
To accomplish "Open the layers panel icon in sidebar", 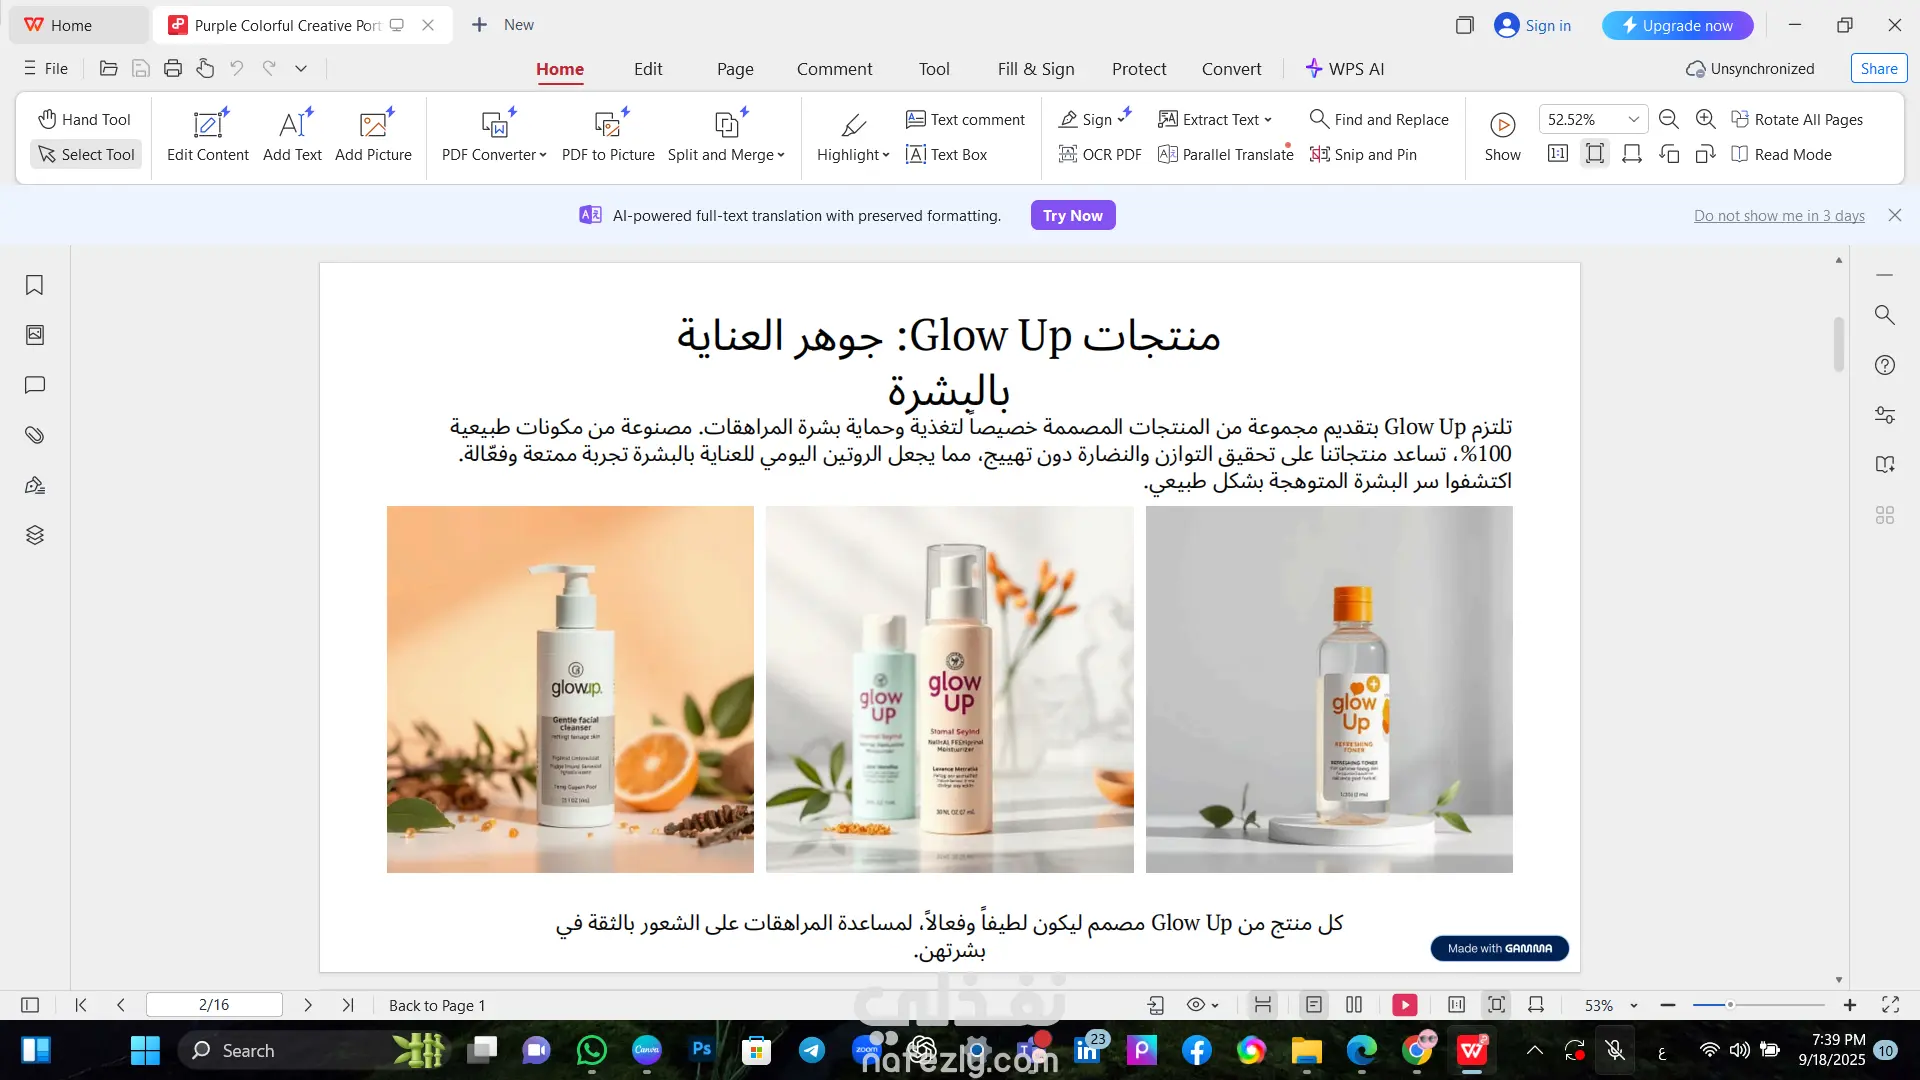I will 34,535.
